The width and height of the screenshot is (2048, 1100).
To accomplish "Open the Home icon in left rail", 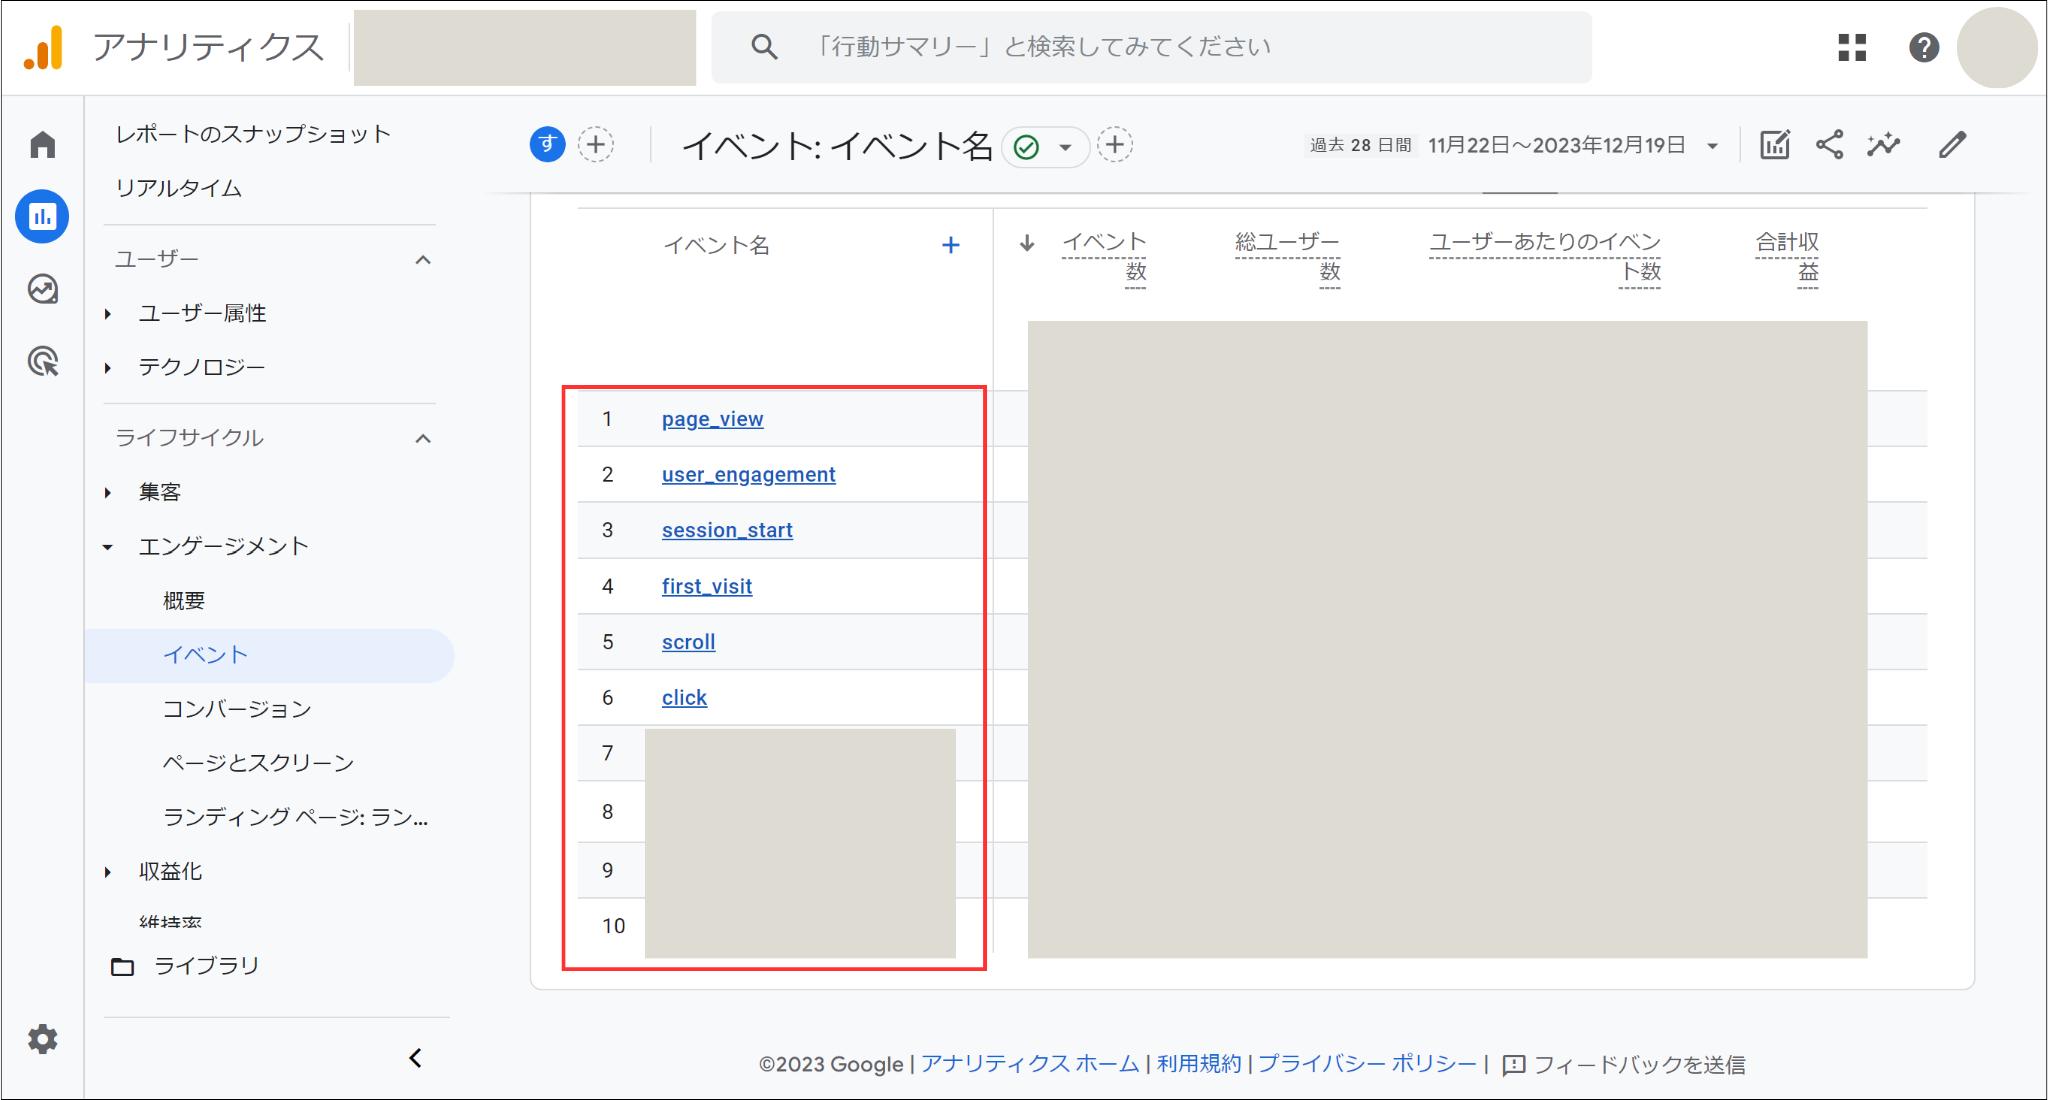I will (x=42, y=145).
